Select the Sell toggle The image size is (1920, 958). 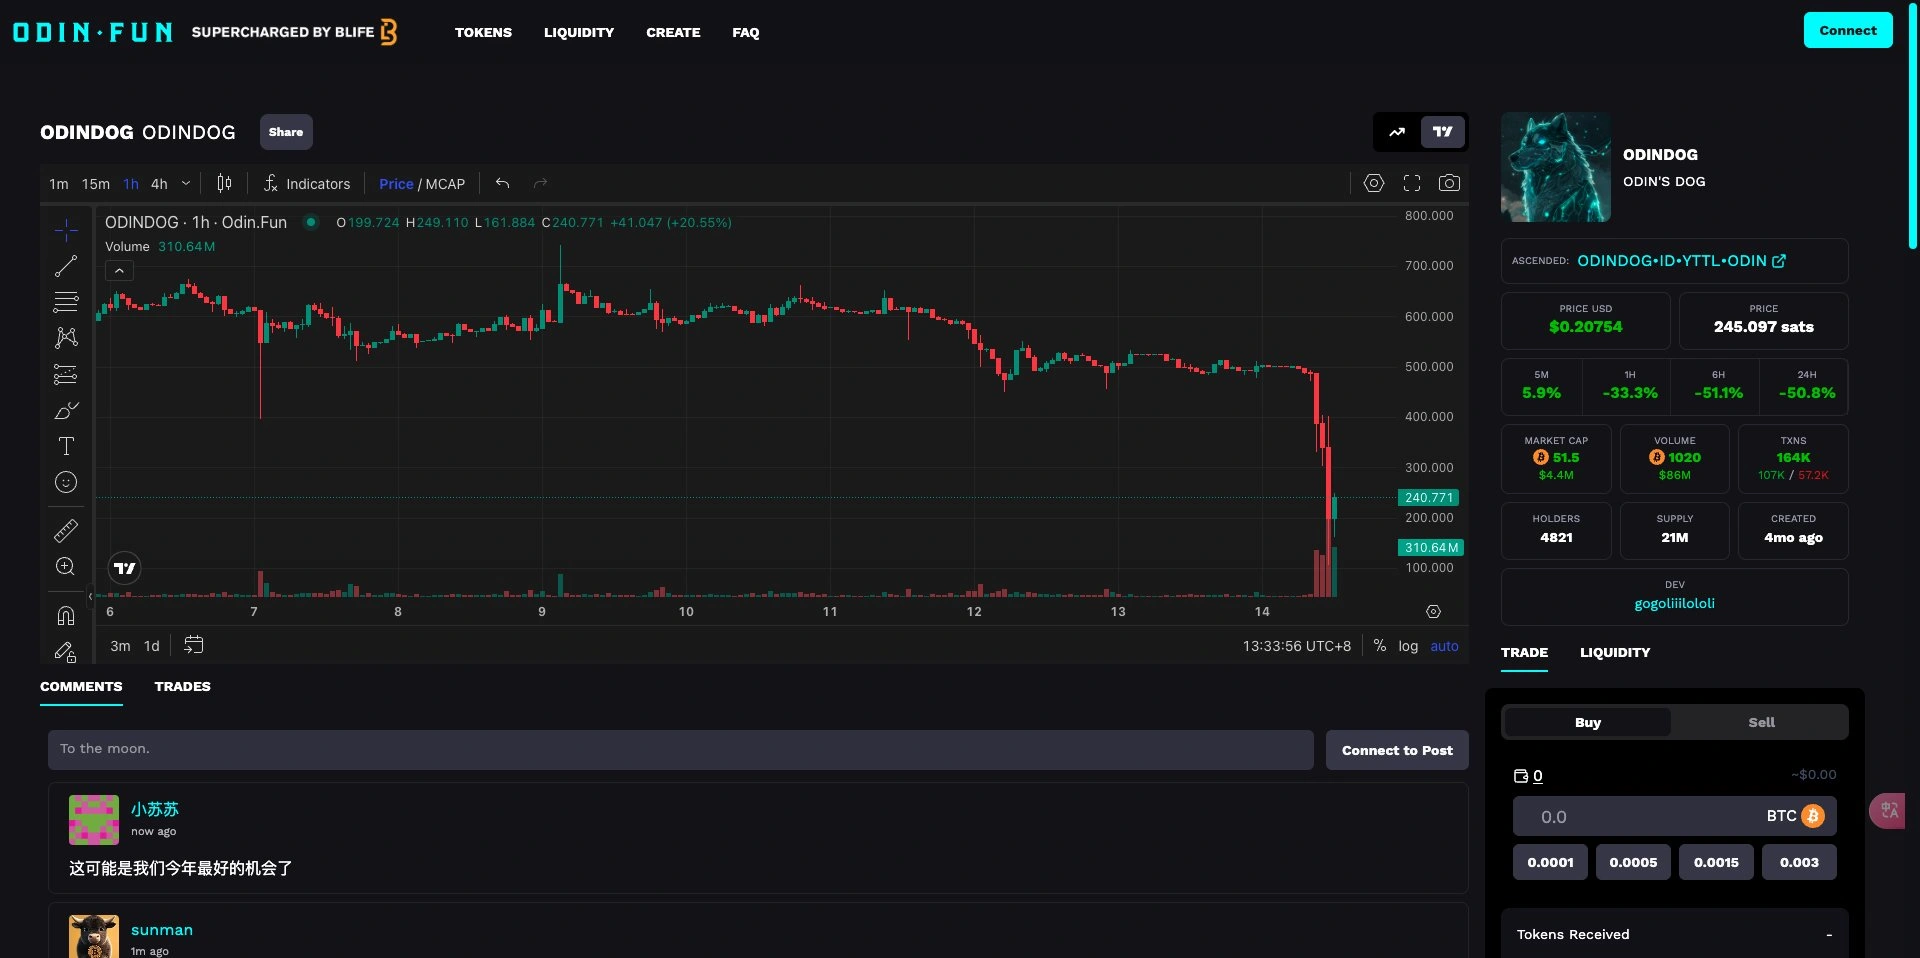point(1761,722)
